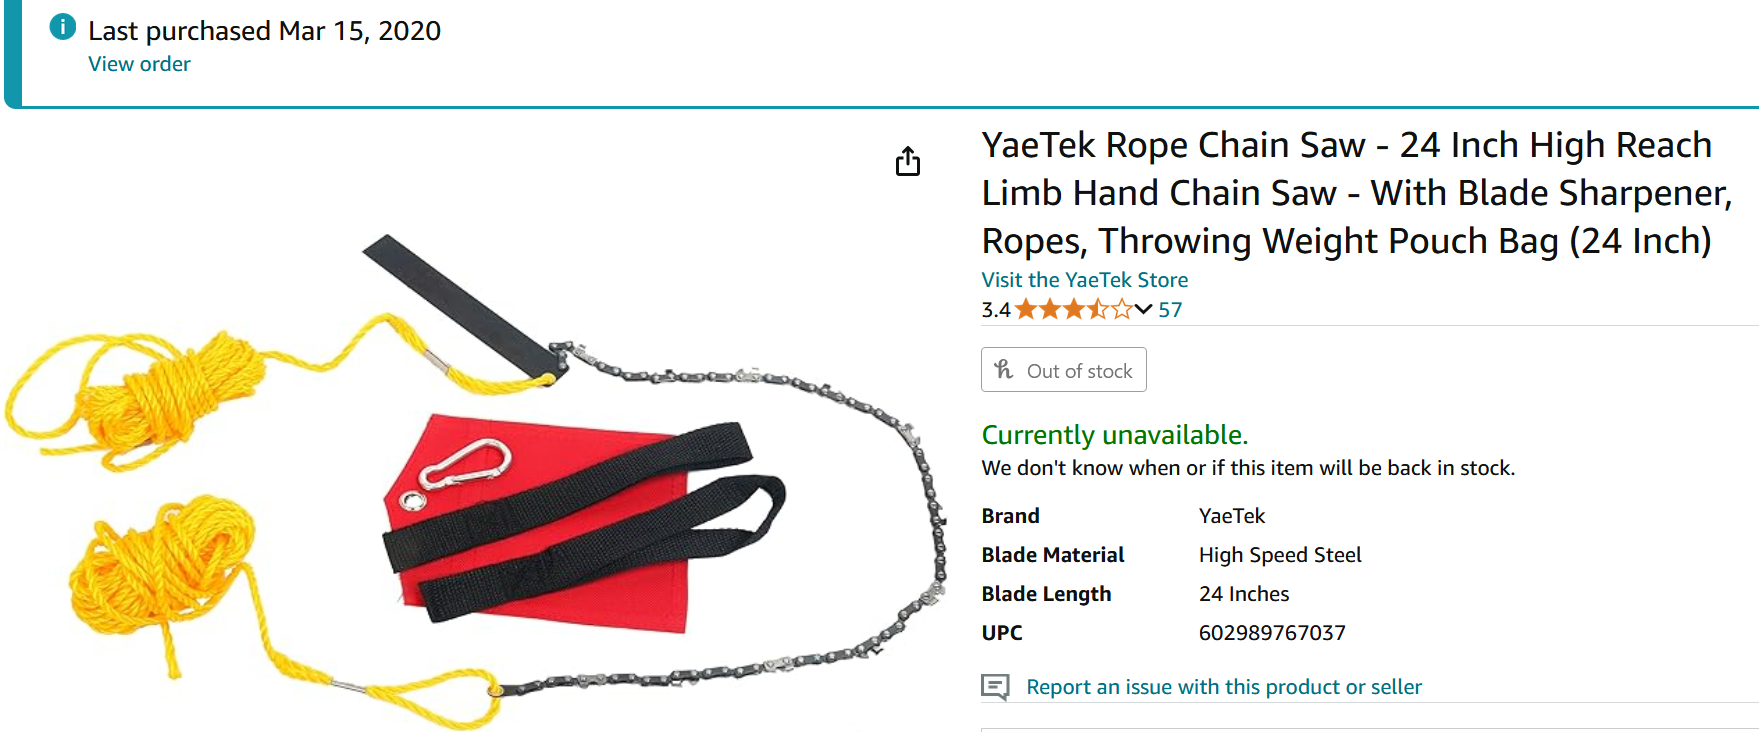Image resolution: width=1759 pixels, height=732 pixels.
Task: Visit the YaeTek Store link
Action: (x=1084, y=280)
